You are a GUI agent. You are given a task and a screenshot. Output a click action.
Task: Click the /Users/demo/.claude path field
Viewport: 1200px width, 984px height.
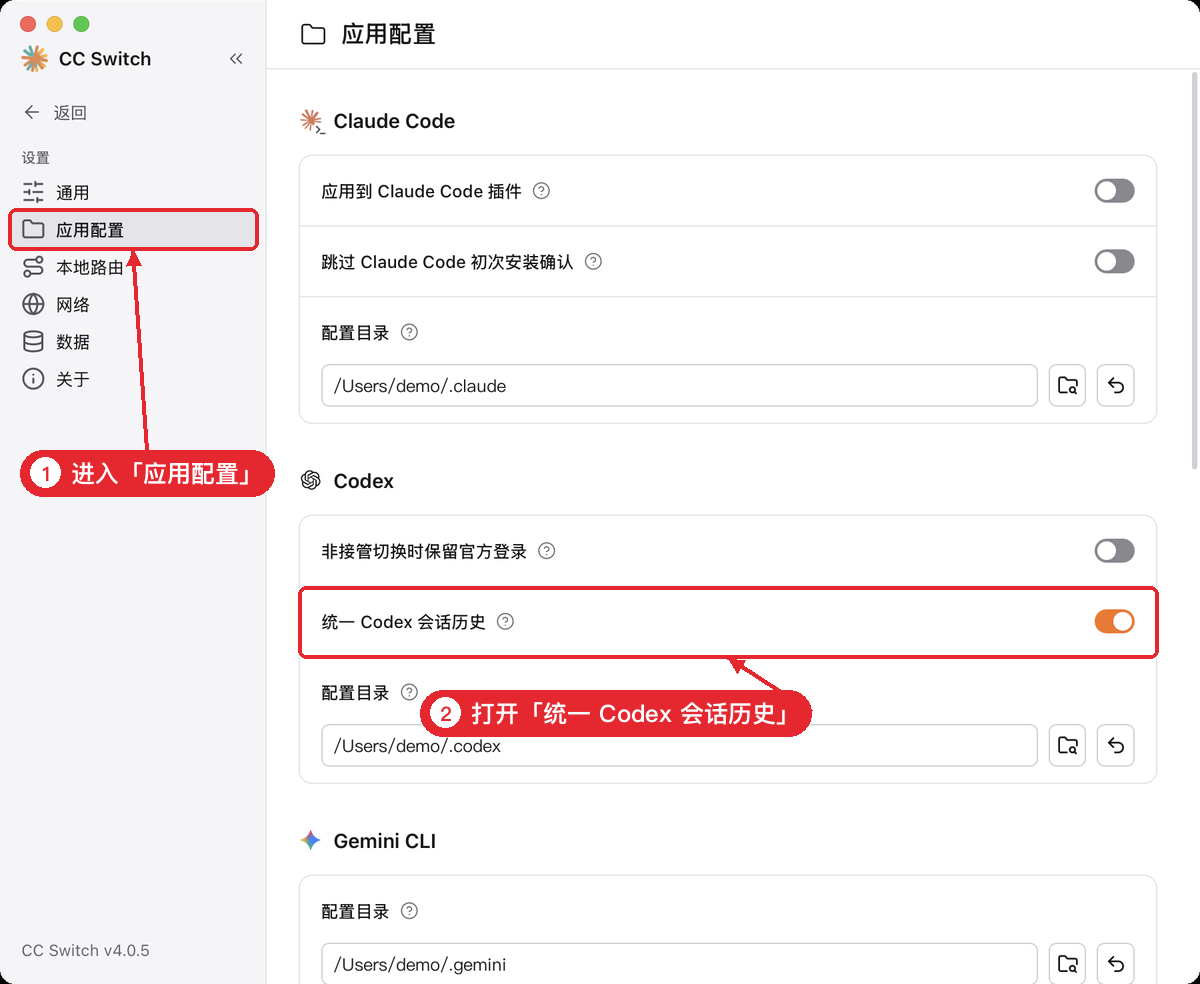pyautogui.click(x=679, y=386)
